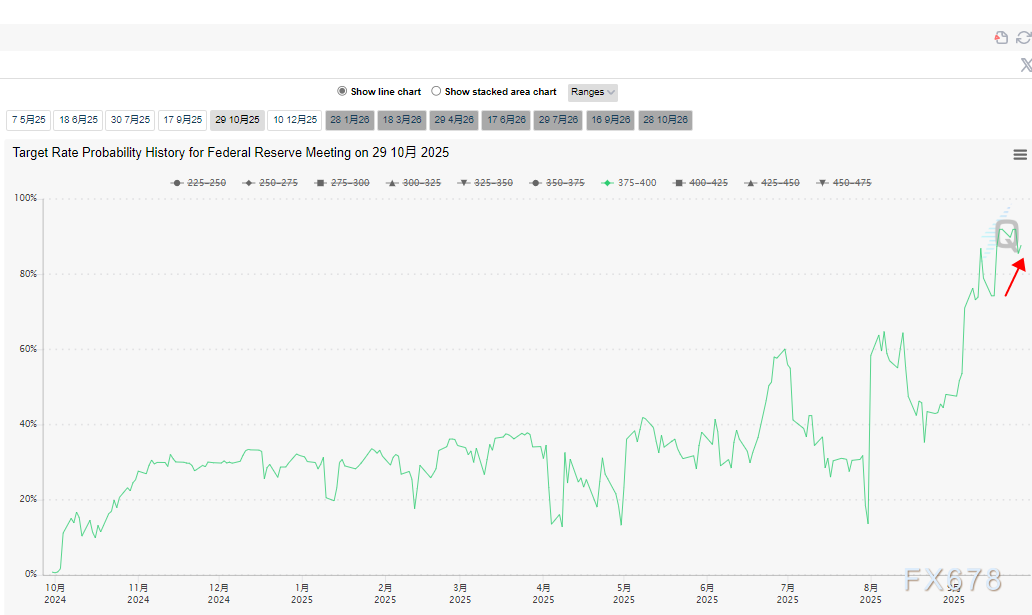Toggle the 400-425 legend entry
Screen dimensions: 1032x615
pos(701,183)
